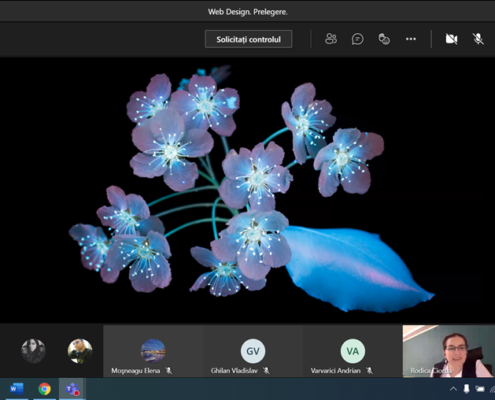Screen dimensions: 495x400
Task: Click the GV avatar of Ghilan Vladislav
Action: (x=253, y=351)
